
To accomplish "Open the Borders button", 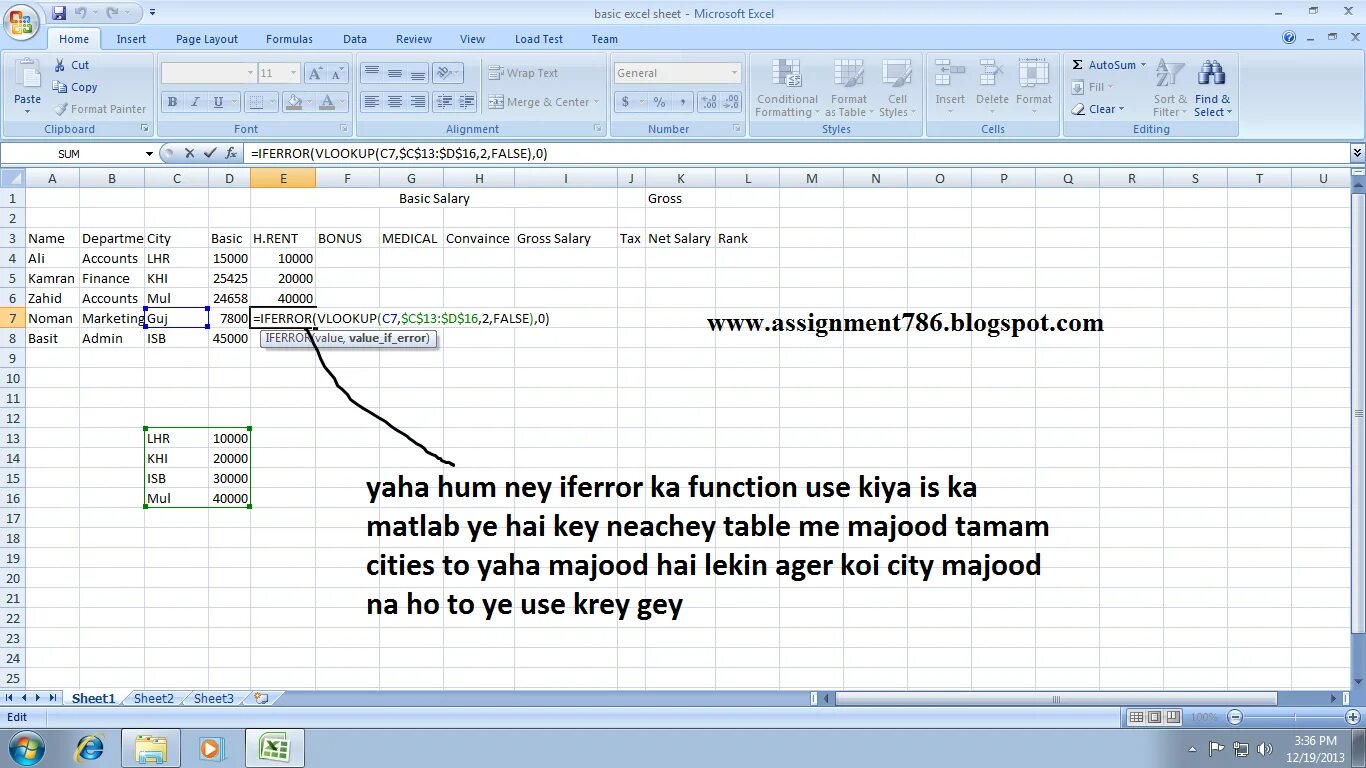I will (x=255, y=102).
